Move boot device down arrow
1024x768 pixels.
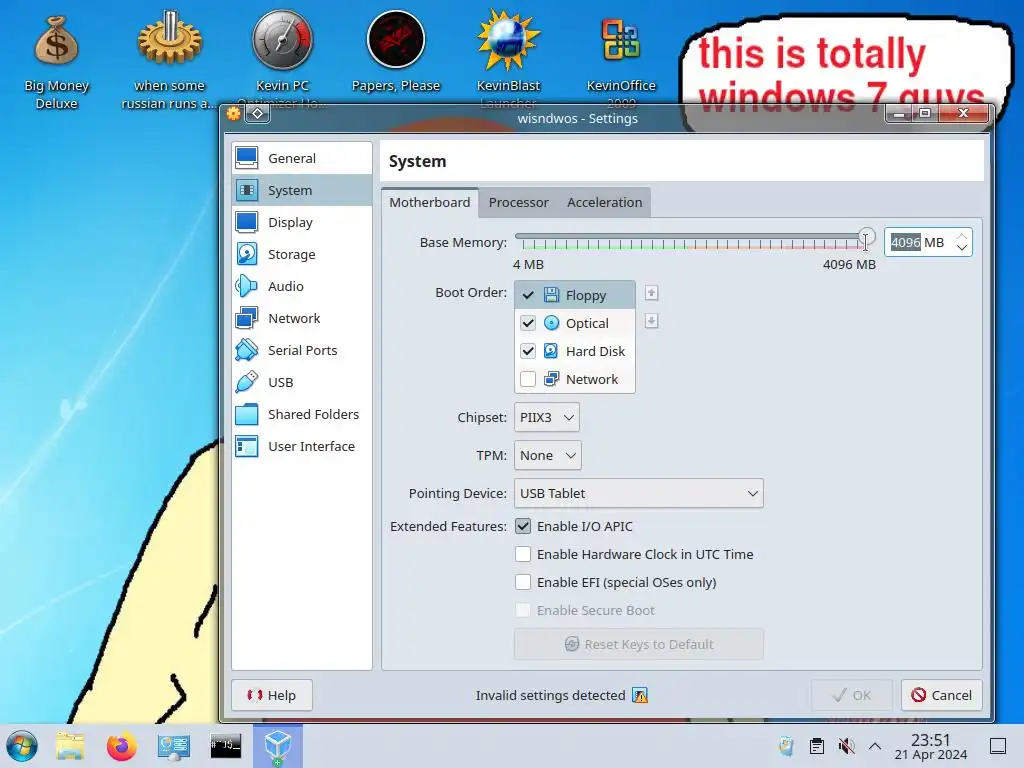tap(651, 321)
